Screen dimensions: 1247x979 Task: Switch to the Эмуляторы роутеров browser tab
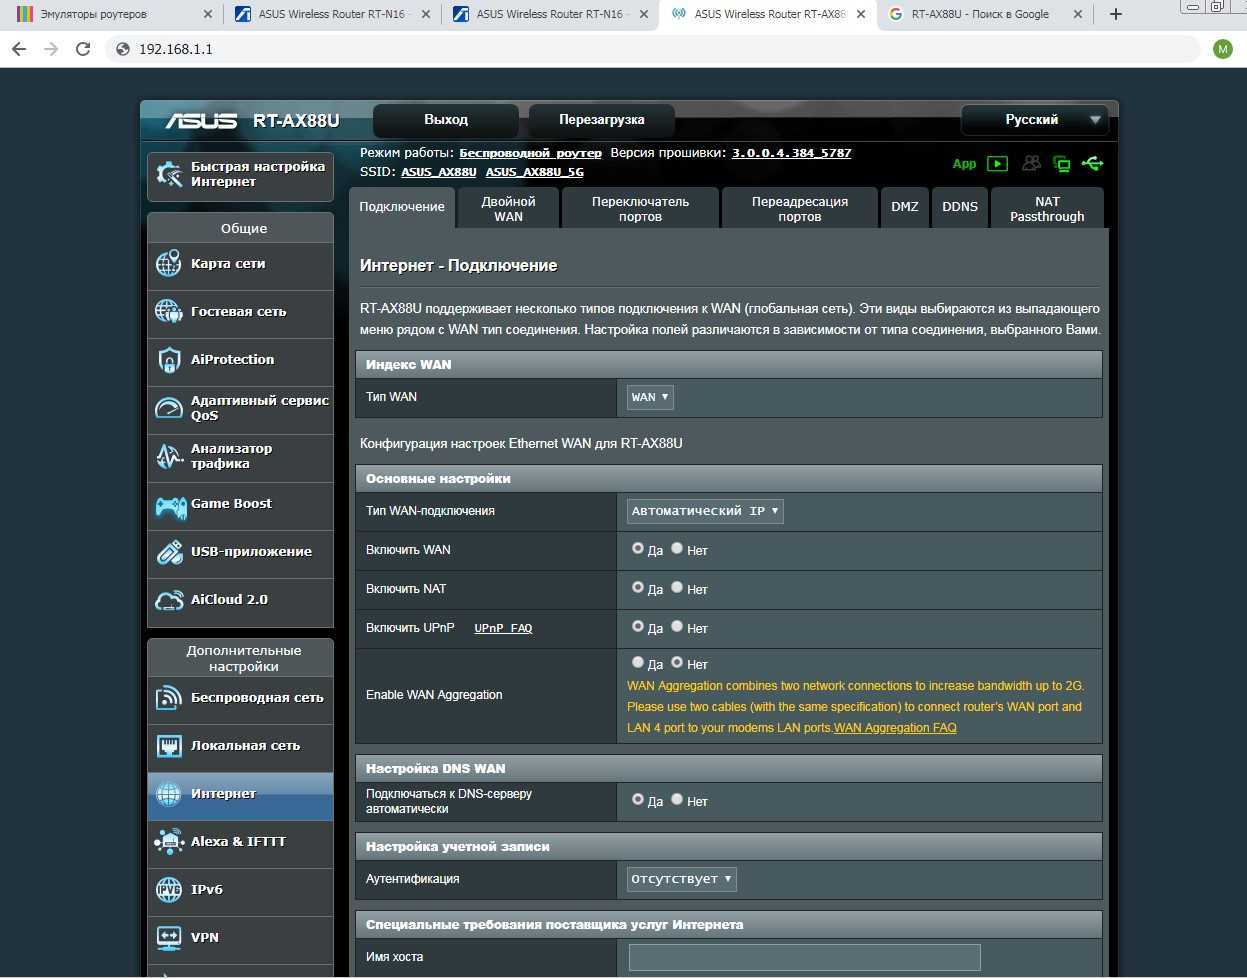[x=110, y=14]
